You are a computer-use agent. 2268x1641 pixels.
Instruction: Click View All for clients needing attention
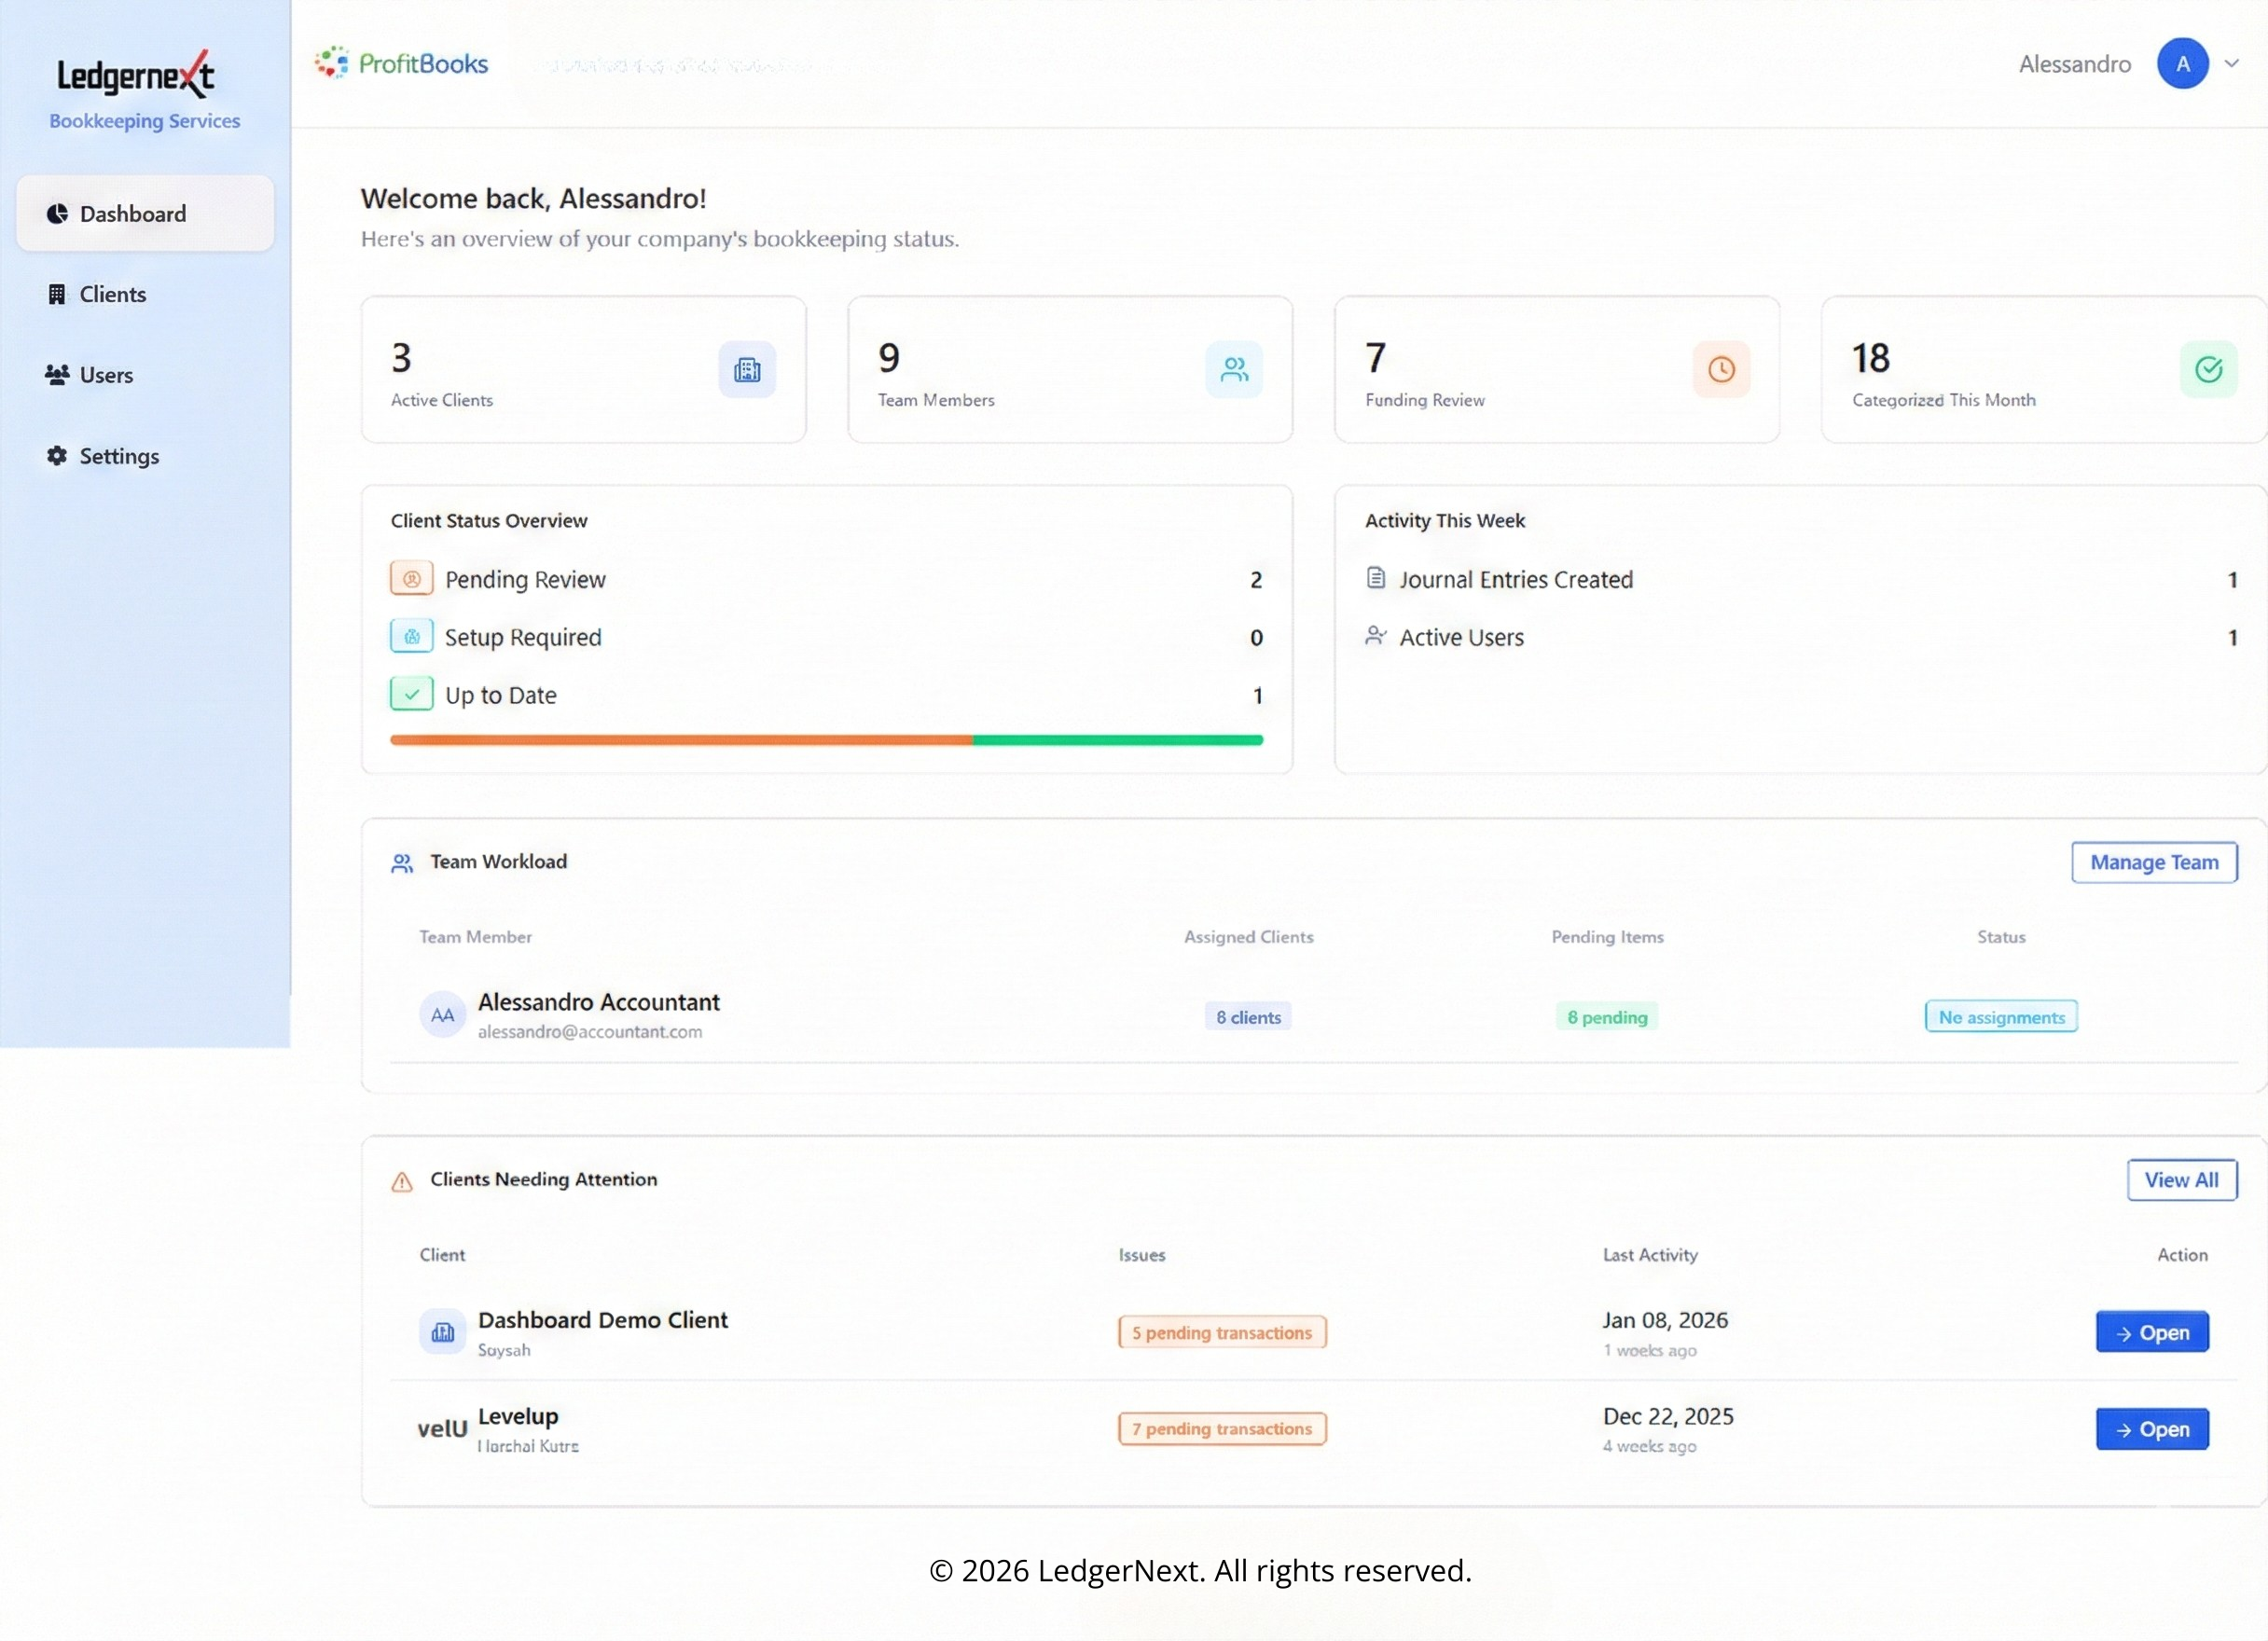click(2181, 1180)
